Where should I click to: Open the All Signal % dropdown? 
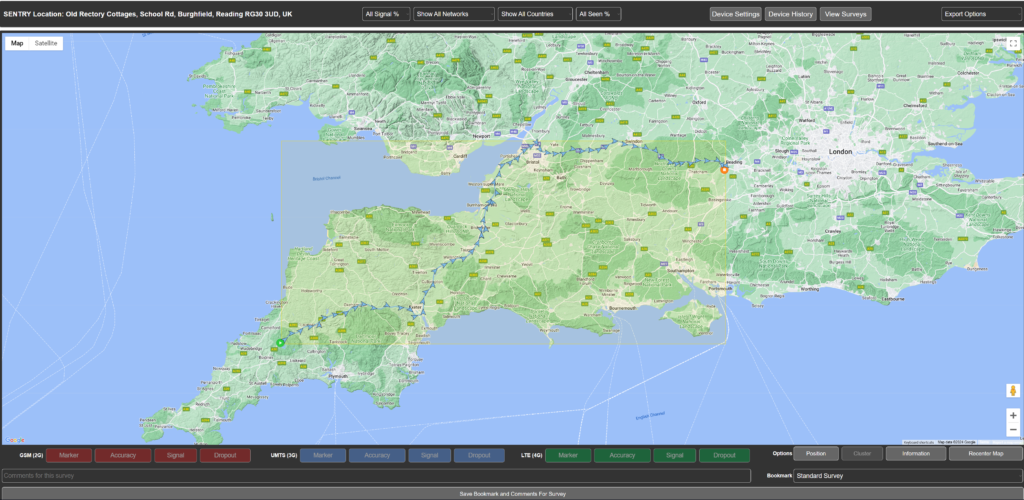387,14
